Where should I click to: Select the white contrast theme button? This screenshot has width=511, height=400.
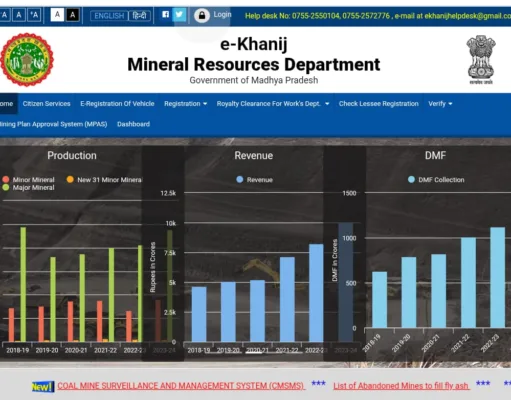coord(57,15)
